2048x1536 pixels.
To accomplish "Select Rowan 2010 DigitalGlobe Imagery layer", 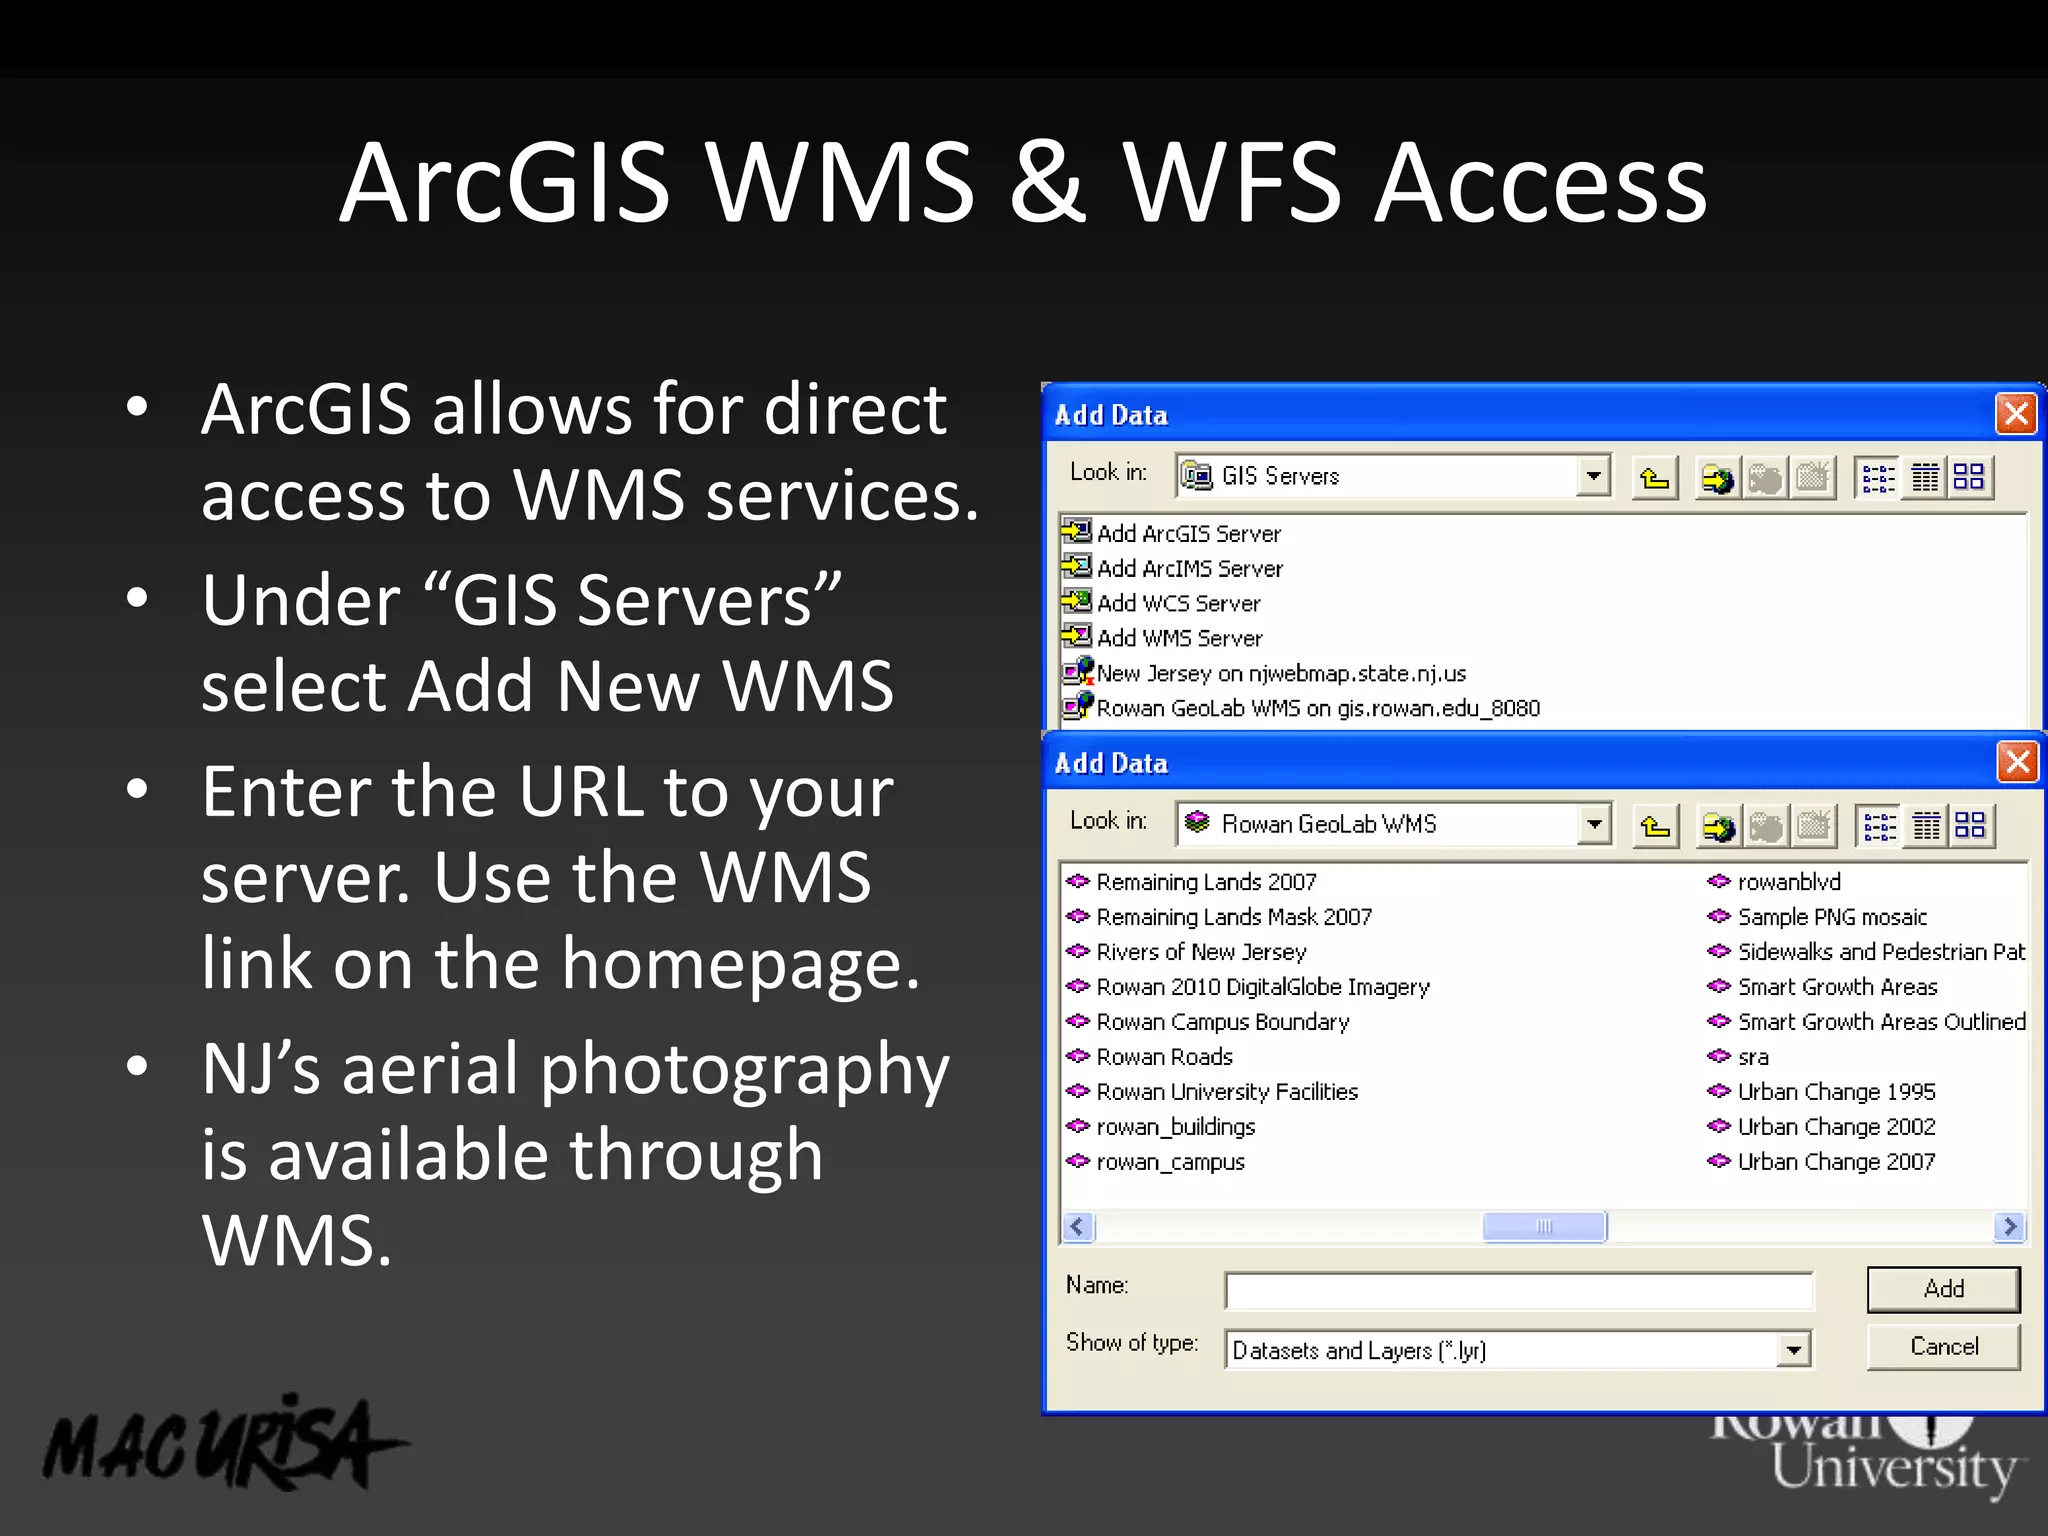I will click(x=1248, y=987).
